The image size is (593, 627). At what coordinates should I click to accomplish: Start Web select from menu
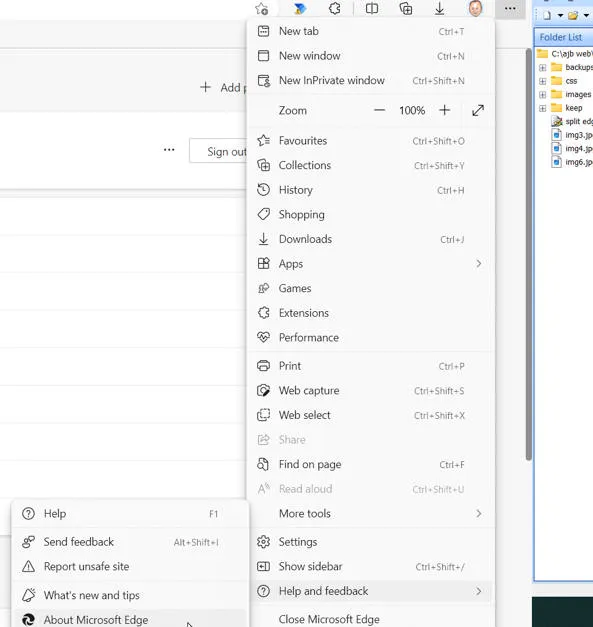click(x=371, y=415)
